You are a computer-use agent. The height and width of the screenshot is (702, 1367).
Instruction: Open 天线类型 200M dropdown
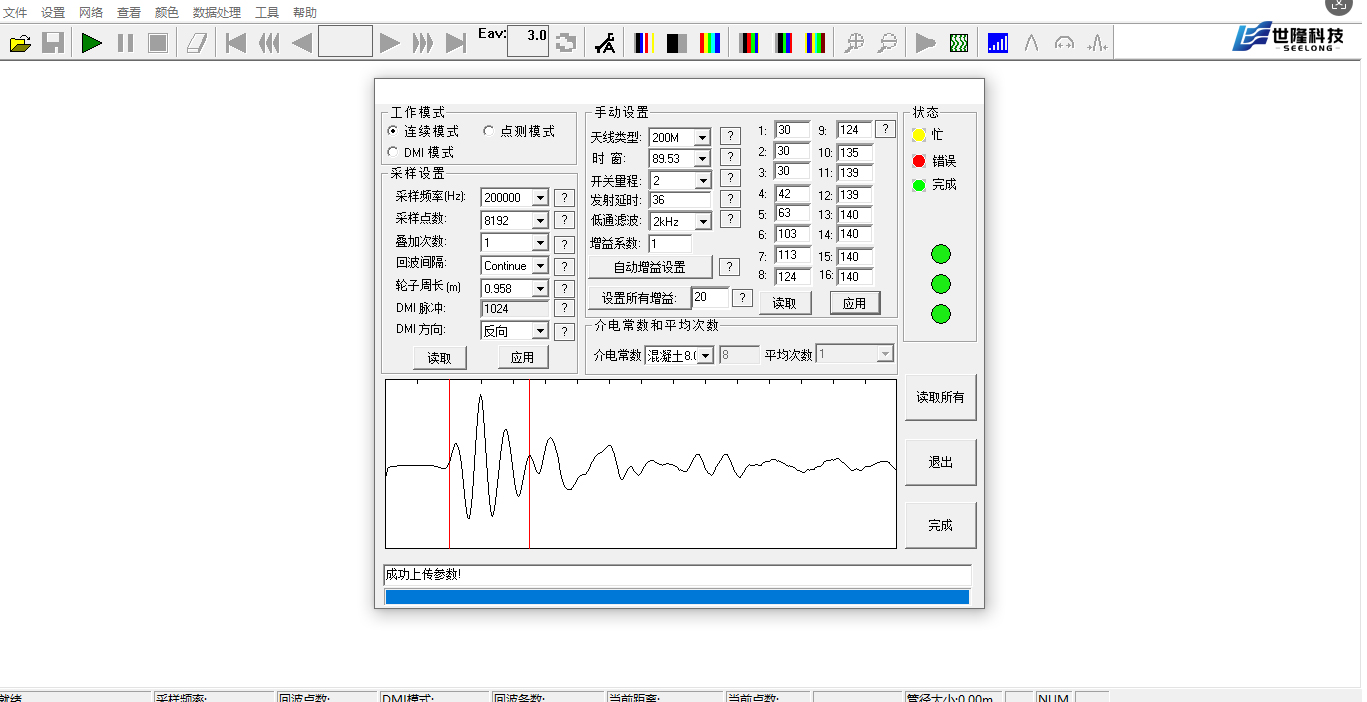702,137
